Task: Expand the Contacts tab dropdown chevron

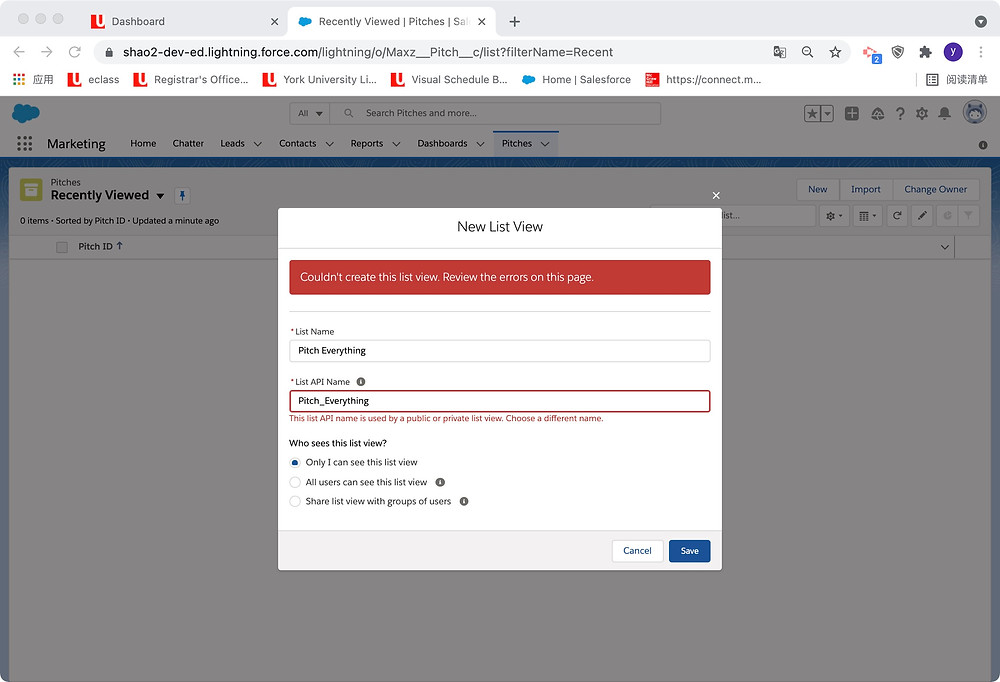Action: (330, 144)
